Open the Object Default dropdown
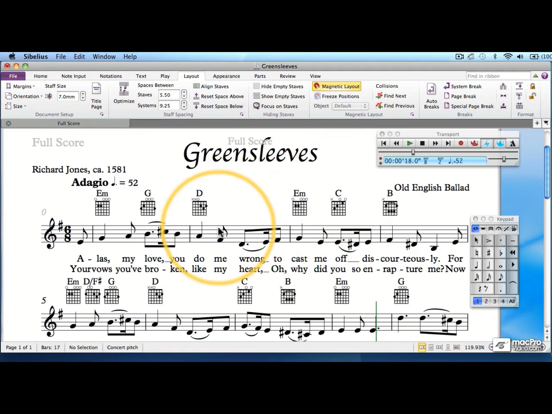Screen dimensions: 552x414 tap(350, 106)
